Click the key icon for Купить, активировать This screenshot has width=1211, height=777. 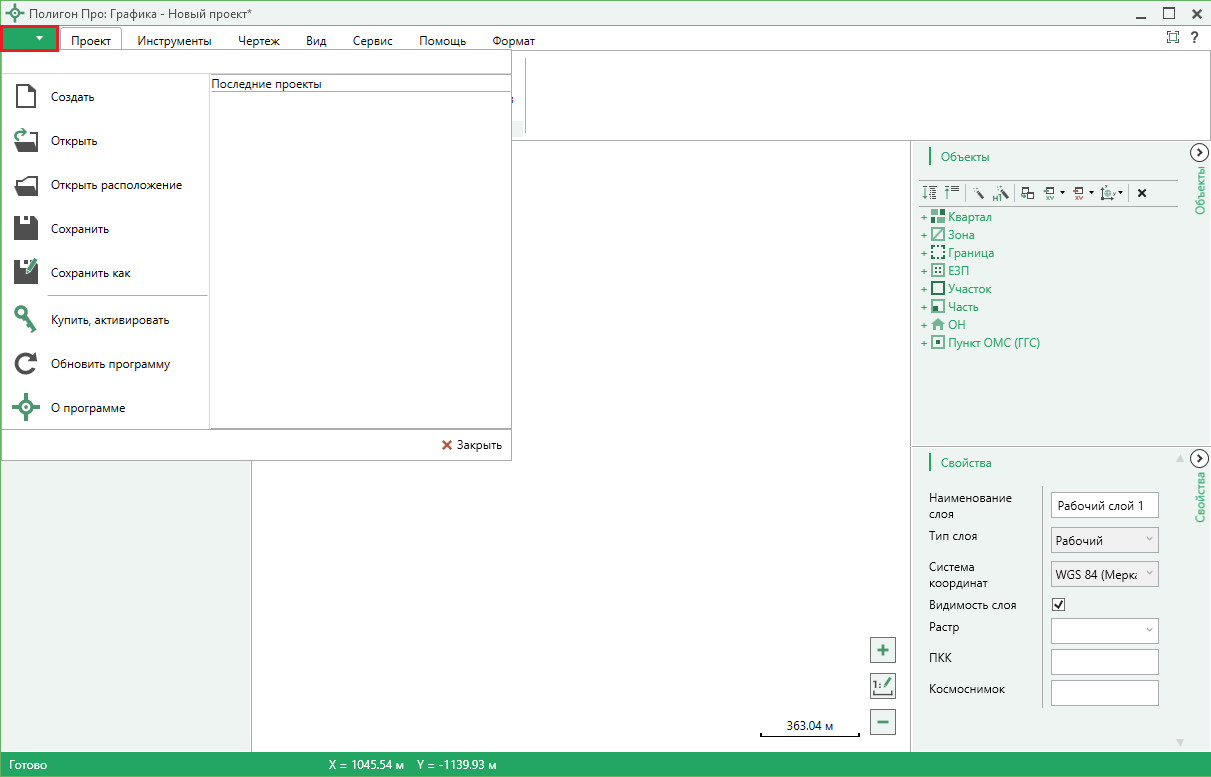[x=26, y=320]
